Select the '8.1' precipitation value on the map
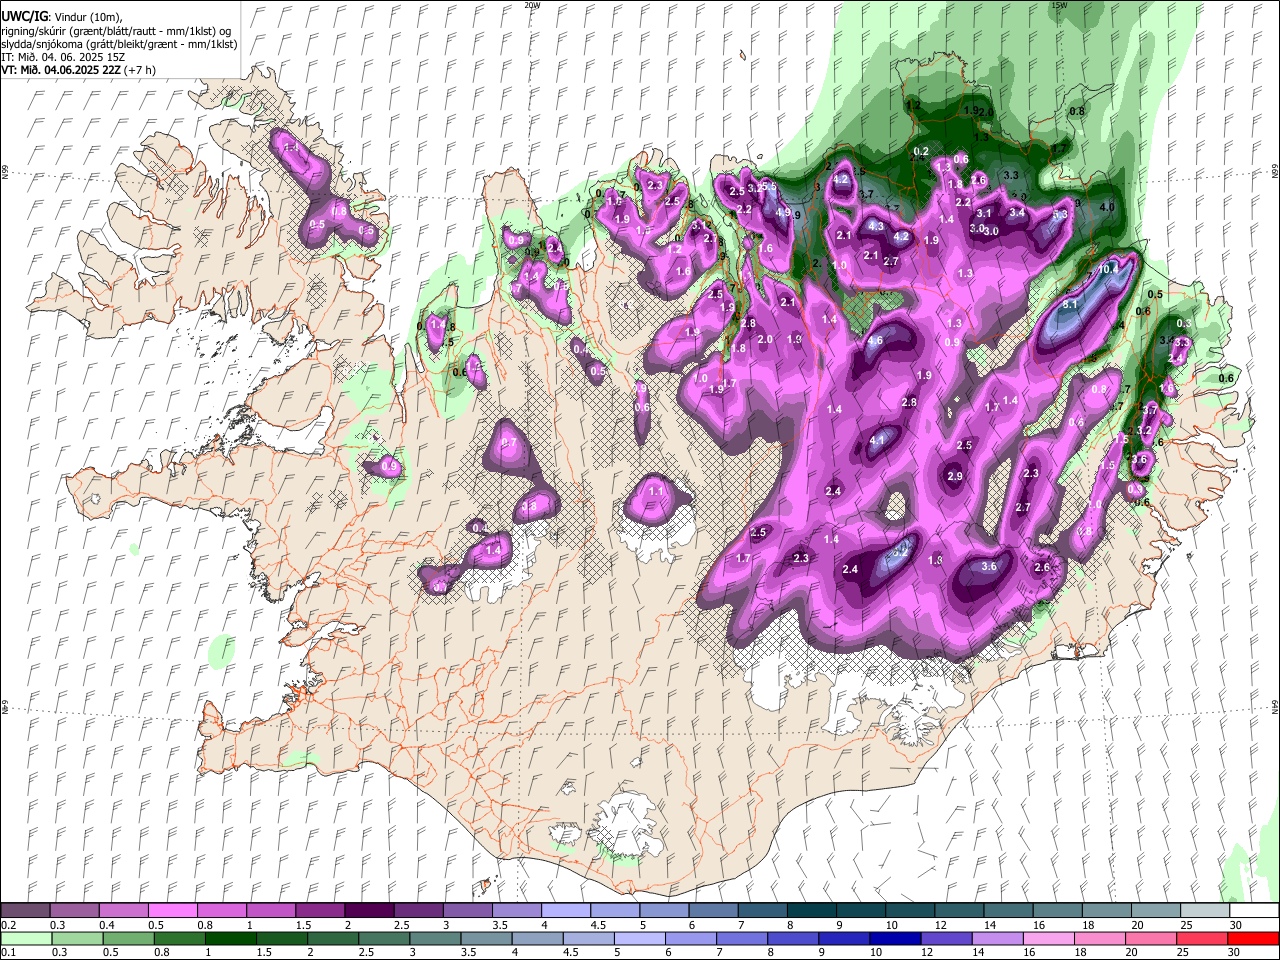Image resolution: width=1280 pixels, height=960 pixels. point(1069,304)
